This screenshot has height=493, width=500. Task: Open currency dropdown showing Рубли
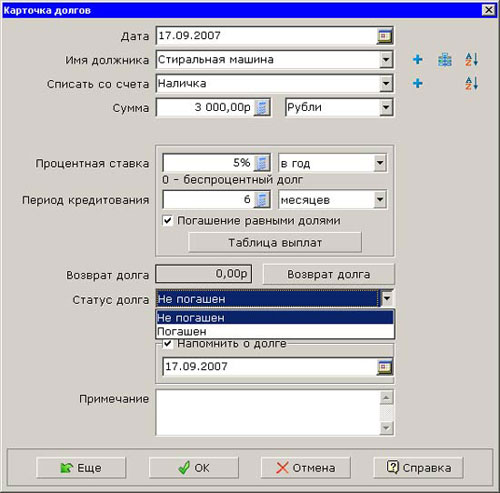[x=386, y=107]
